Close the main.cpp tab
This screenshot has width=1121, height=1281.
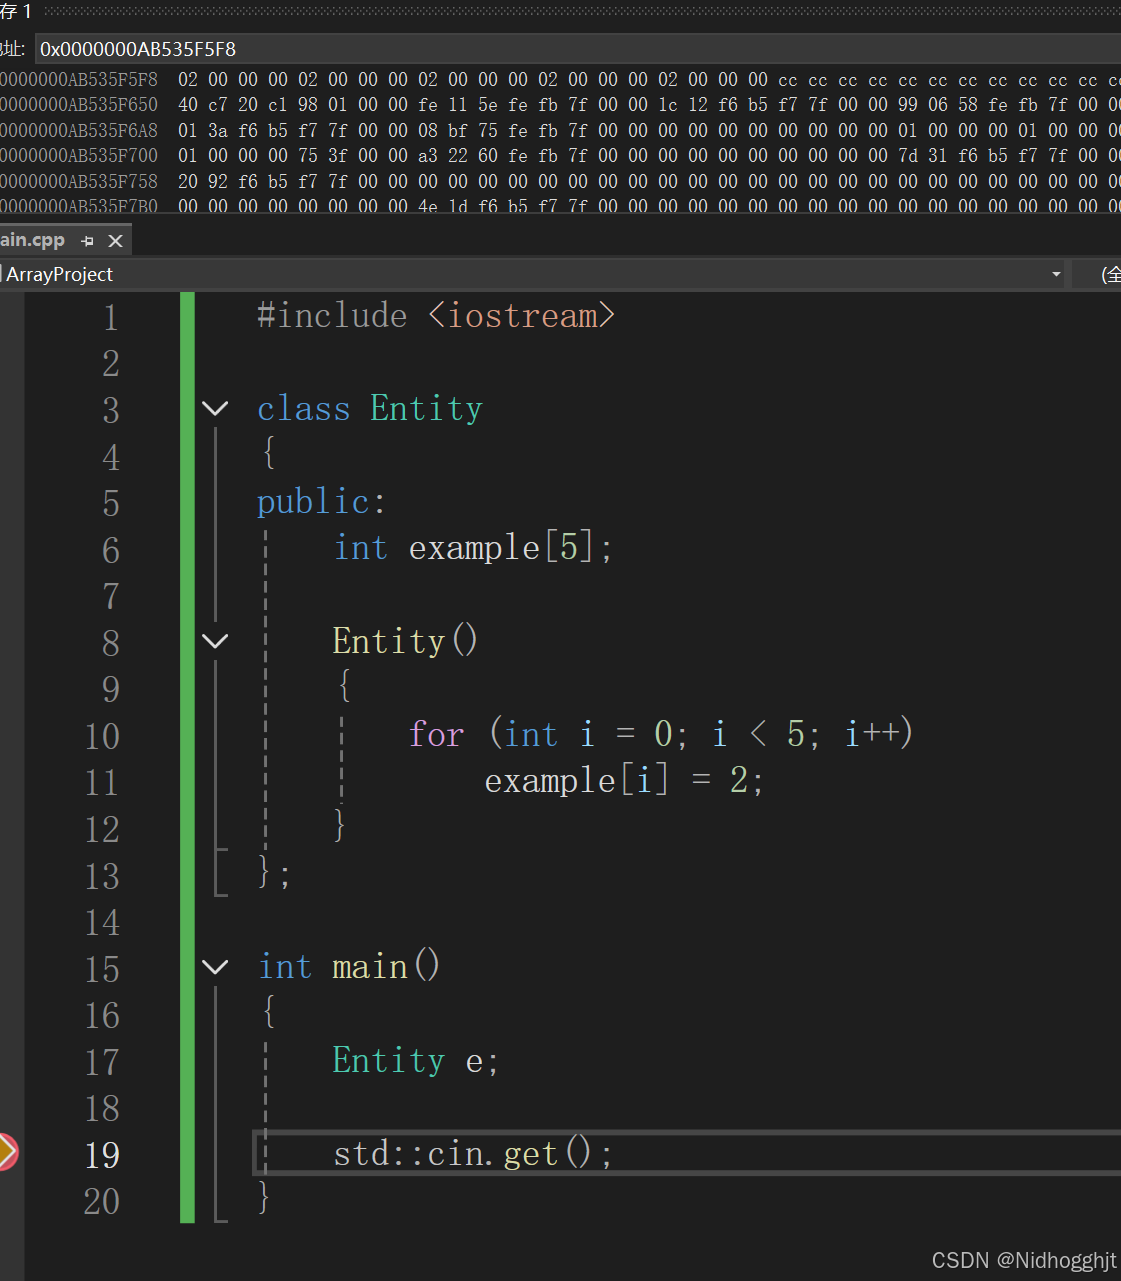[x=115, y=241]
